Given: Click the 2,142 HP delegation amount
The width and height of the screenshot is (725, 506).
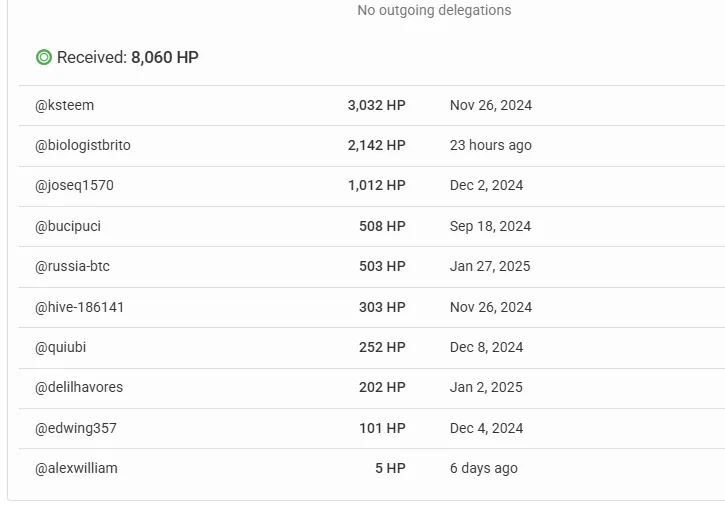Looking at the screenshot, I should [376, 145].
